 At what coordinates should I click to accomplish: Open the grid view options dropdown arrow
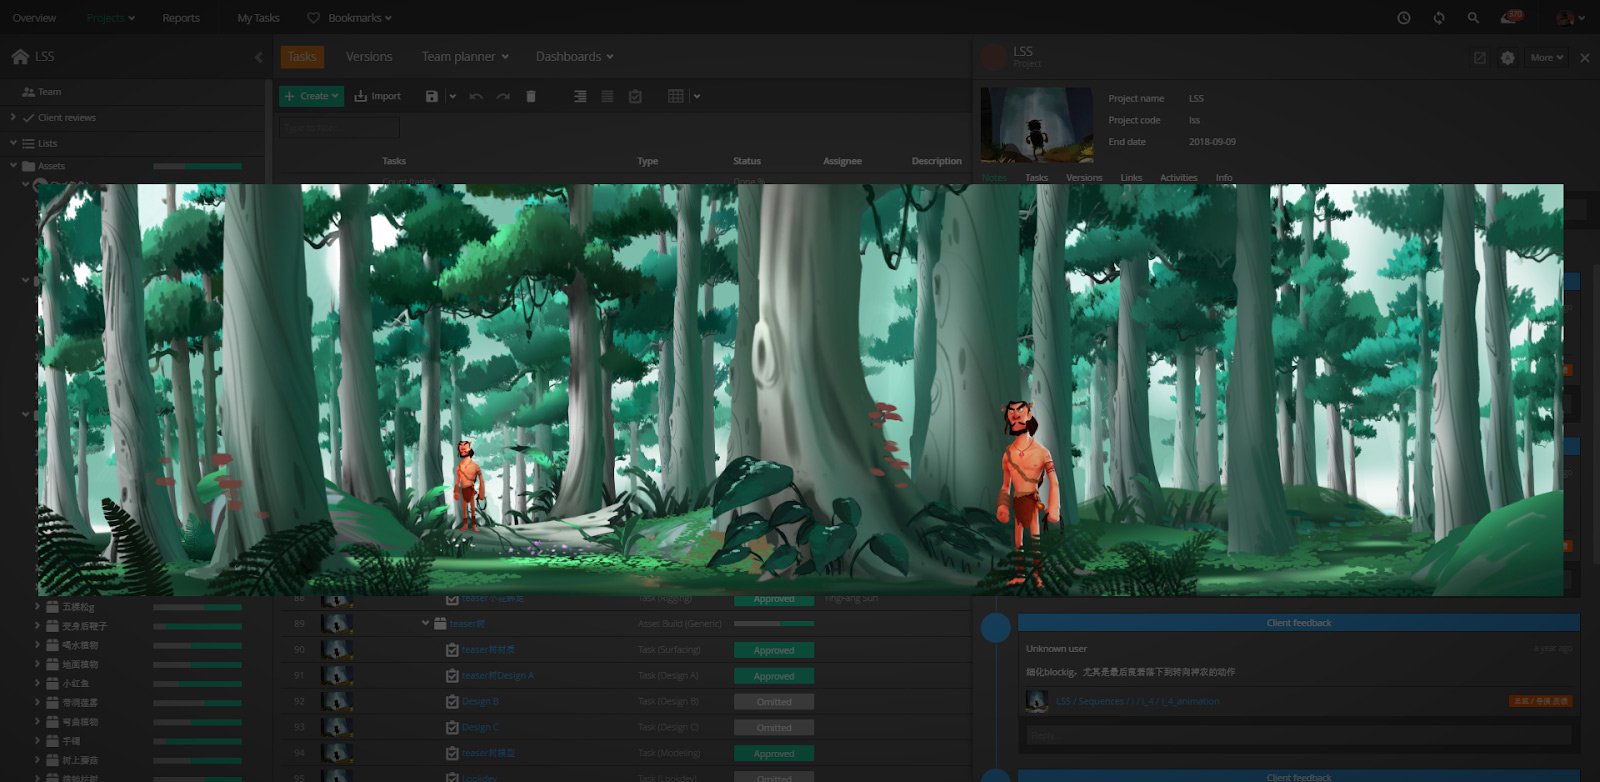click(697, 96)
